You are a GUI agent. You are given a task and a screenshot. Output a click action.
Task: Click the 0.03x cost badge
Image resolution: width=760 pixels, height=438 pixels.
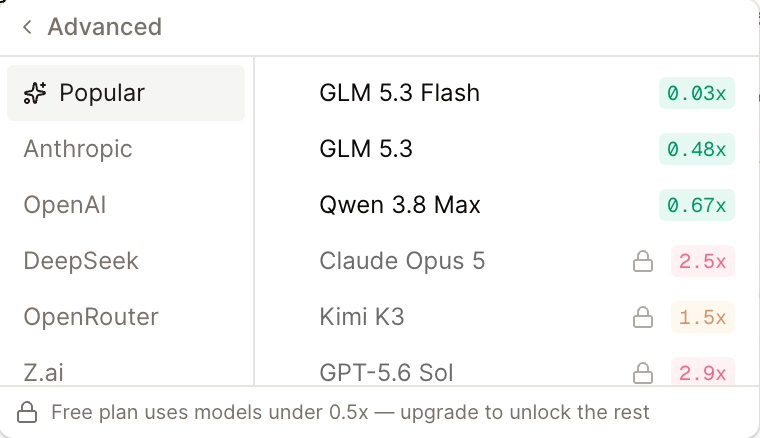coord(697,93)
